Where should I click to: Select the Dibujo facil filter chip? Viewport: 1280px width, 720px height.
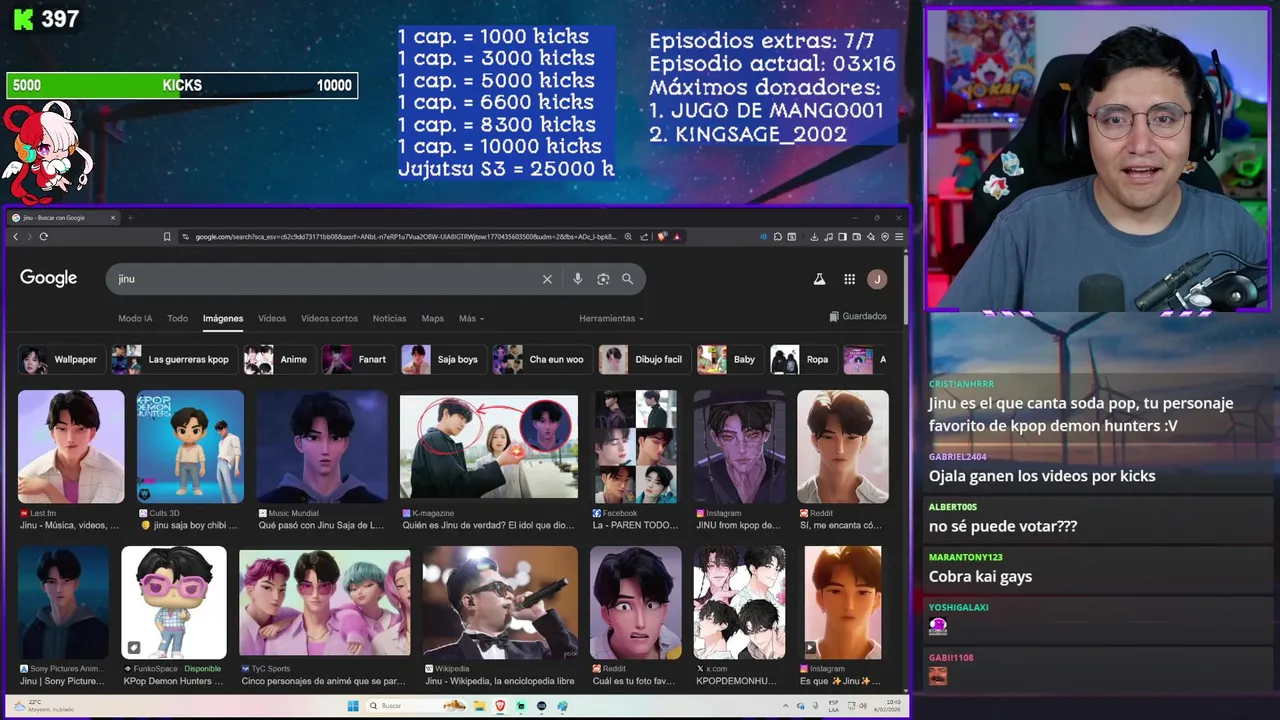click(644, 360)
